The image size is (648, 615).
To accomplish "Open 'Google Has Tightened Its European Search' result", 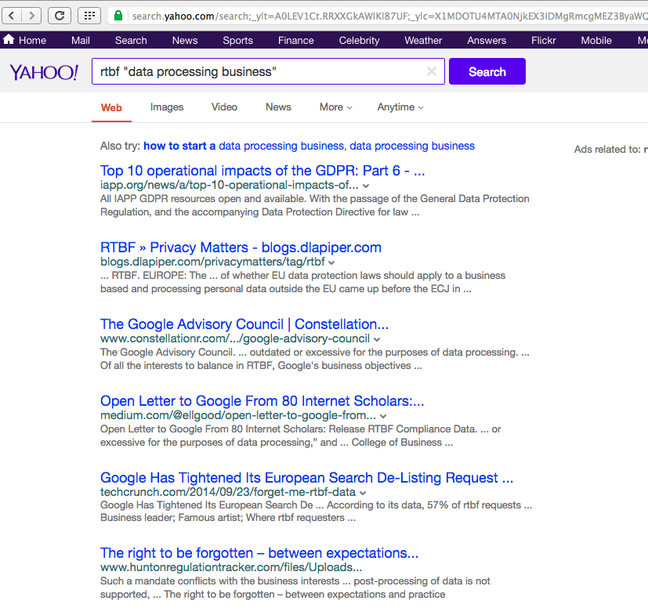I will [x=307, y=478].
